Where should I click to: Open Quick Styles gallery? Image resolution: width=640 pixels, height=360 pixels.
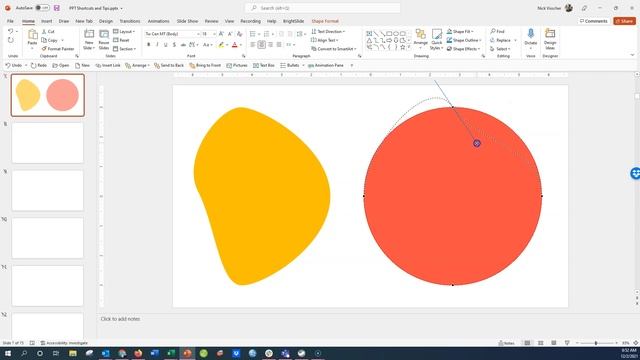click(x=436, y=39)
